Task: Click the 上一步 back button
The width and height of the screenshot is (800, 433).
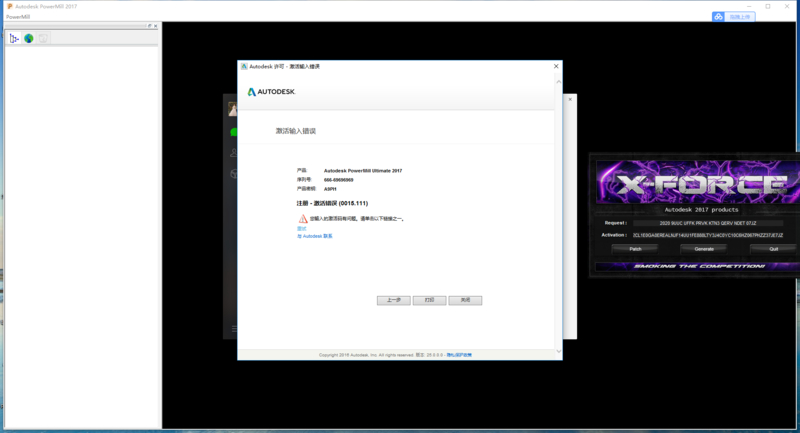Action: coord(393,300)
